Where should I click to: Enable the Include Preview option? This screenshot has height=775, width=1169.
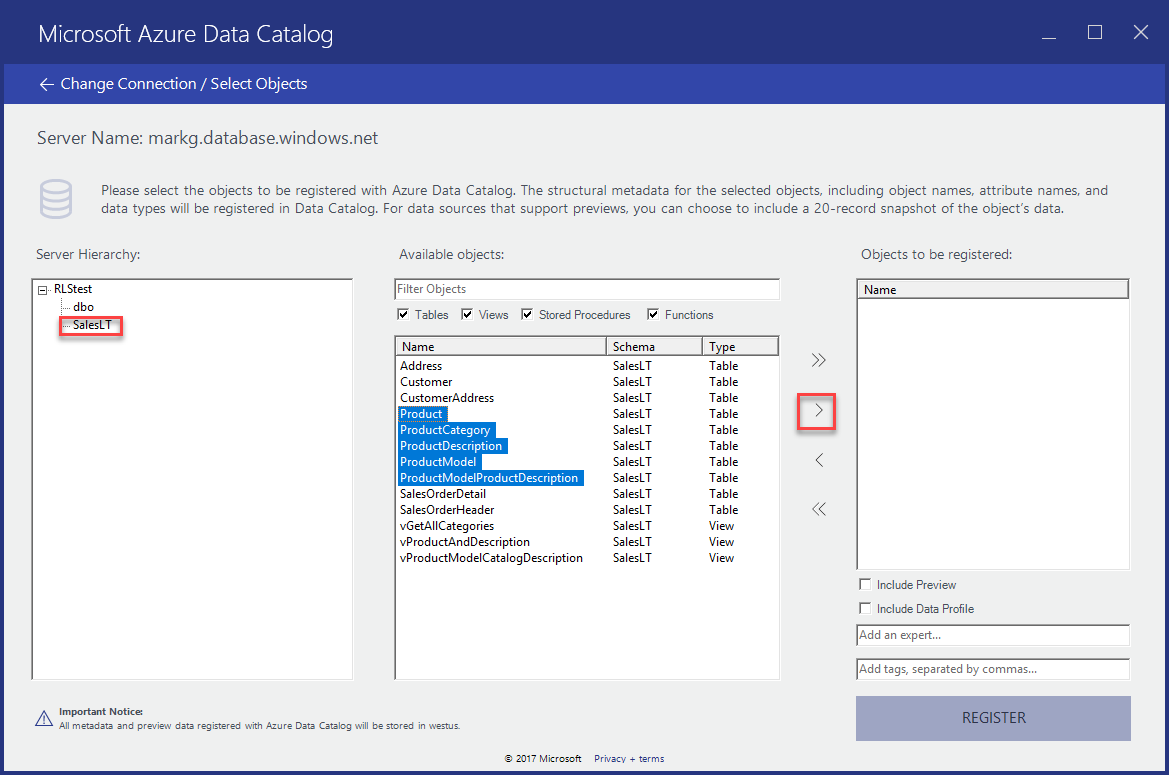point(864,584)
